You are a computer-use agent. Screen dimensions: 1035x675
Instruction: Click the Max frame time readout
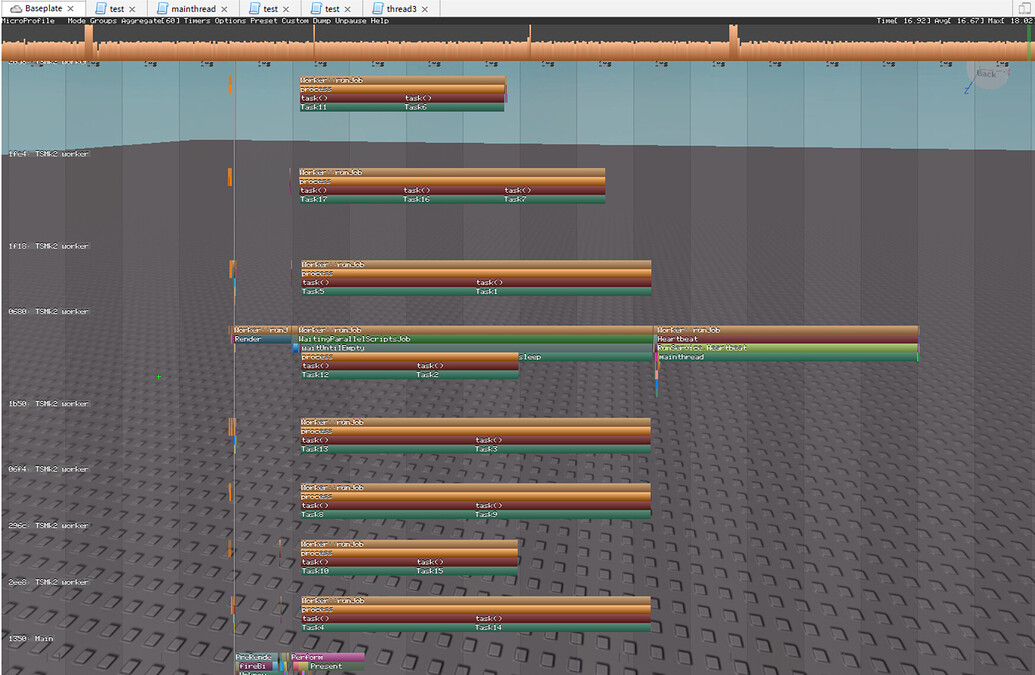pos(1011,20)
